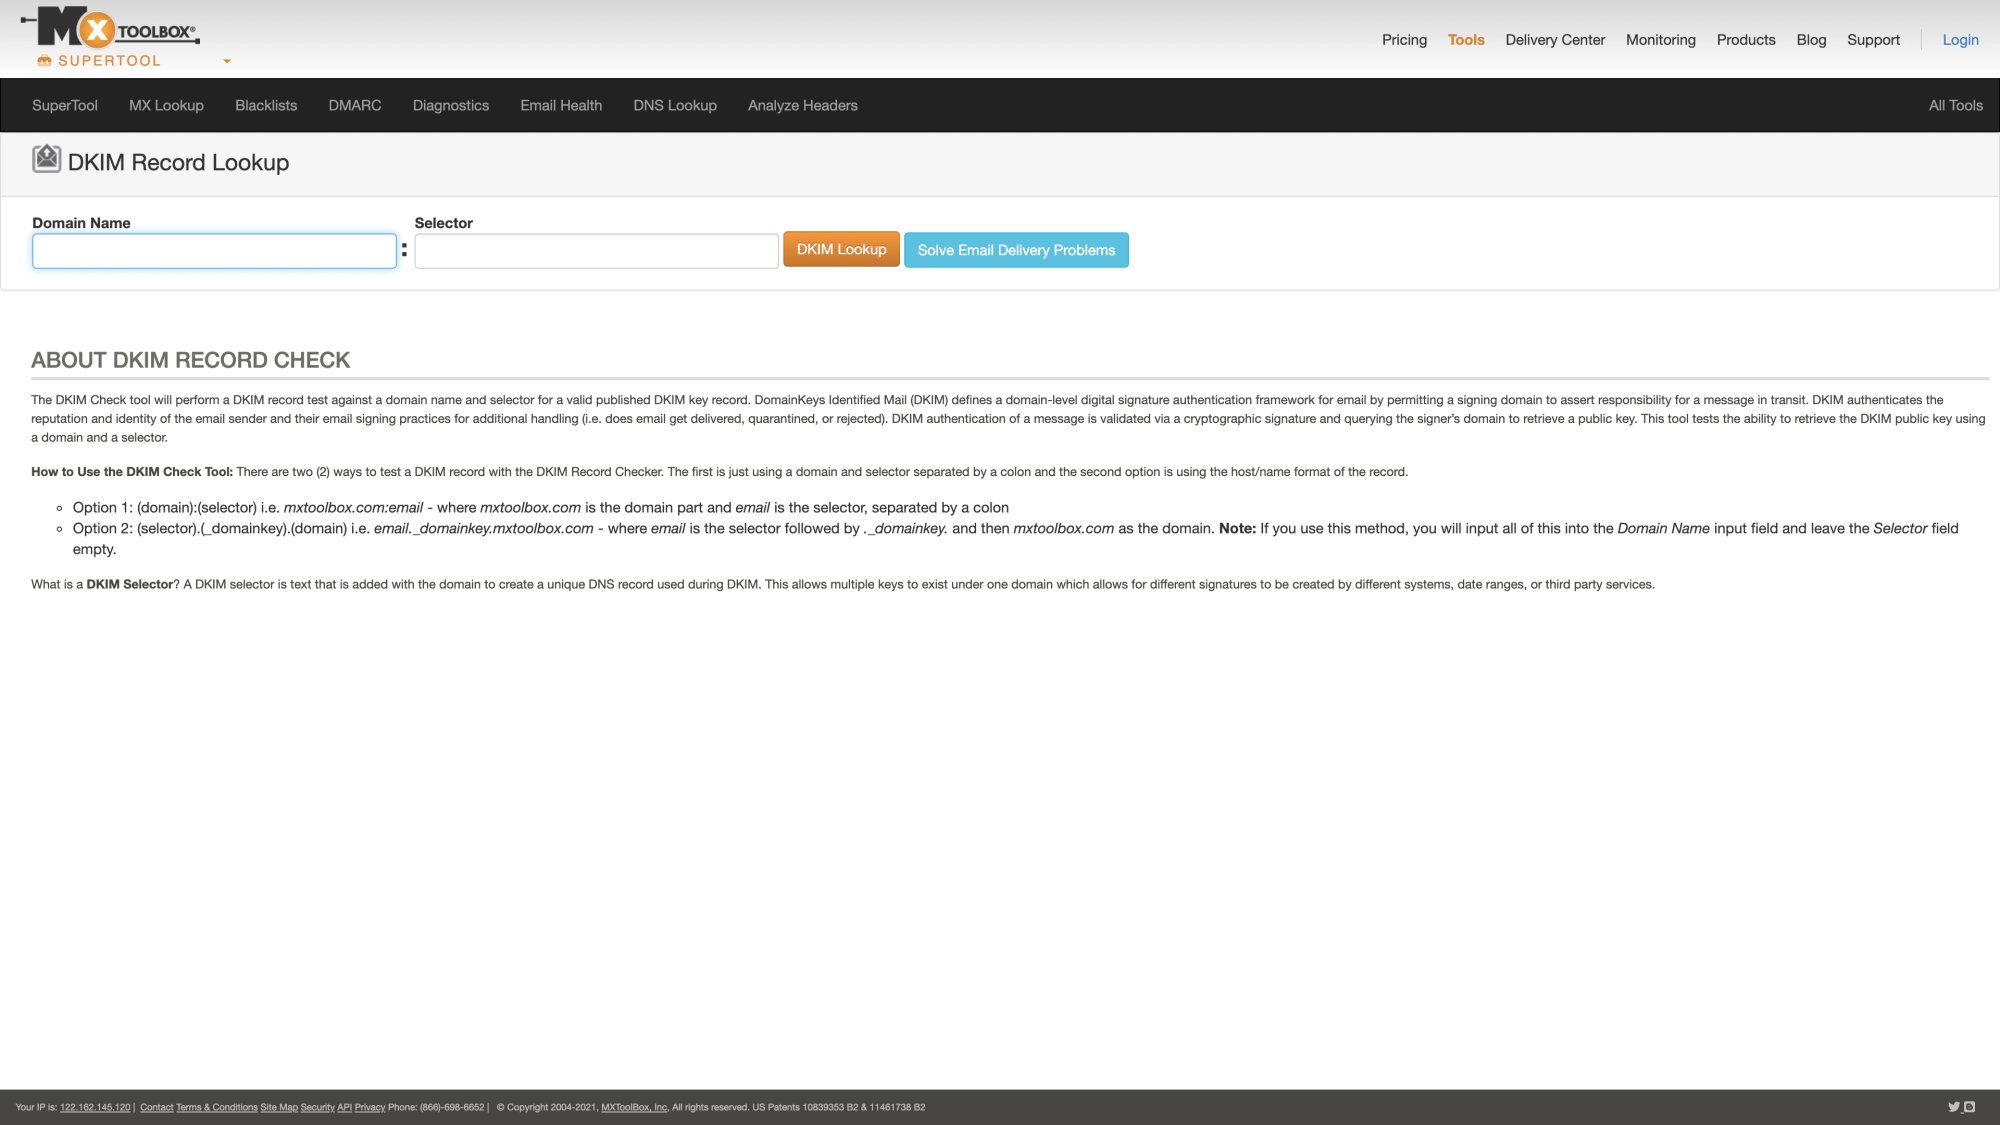This screenshot has width=2000, height=1125.
Task: Open MXToolbox Twitter from footer icon
Action: pyautogui.click(x=1952, y=1107)
